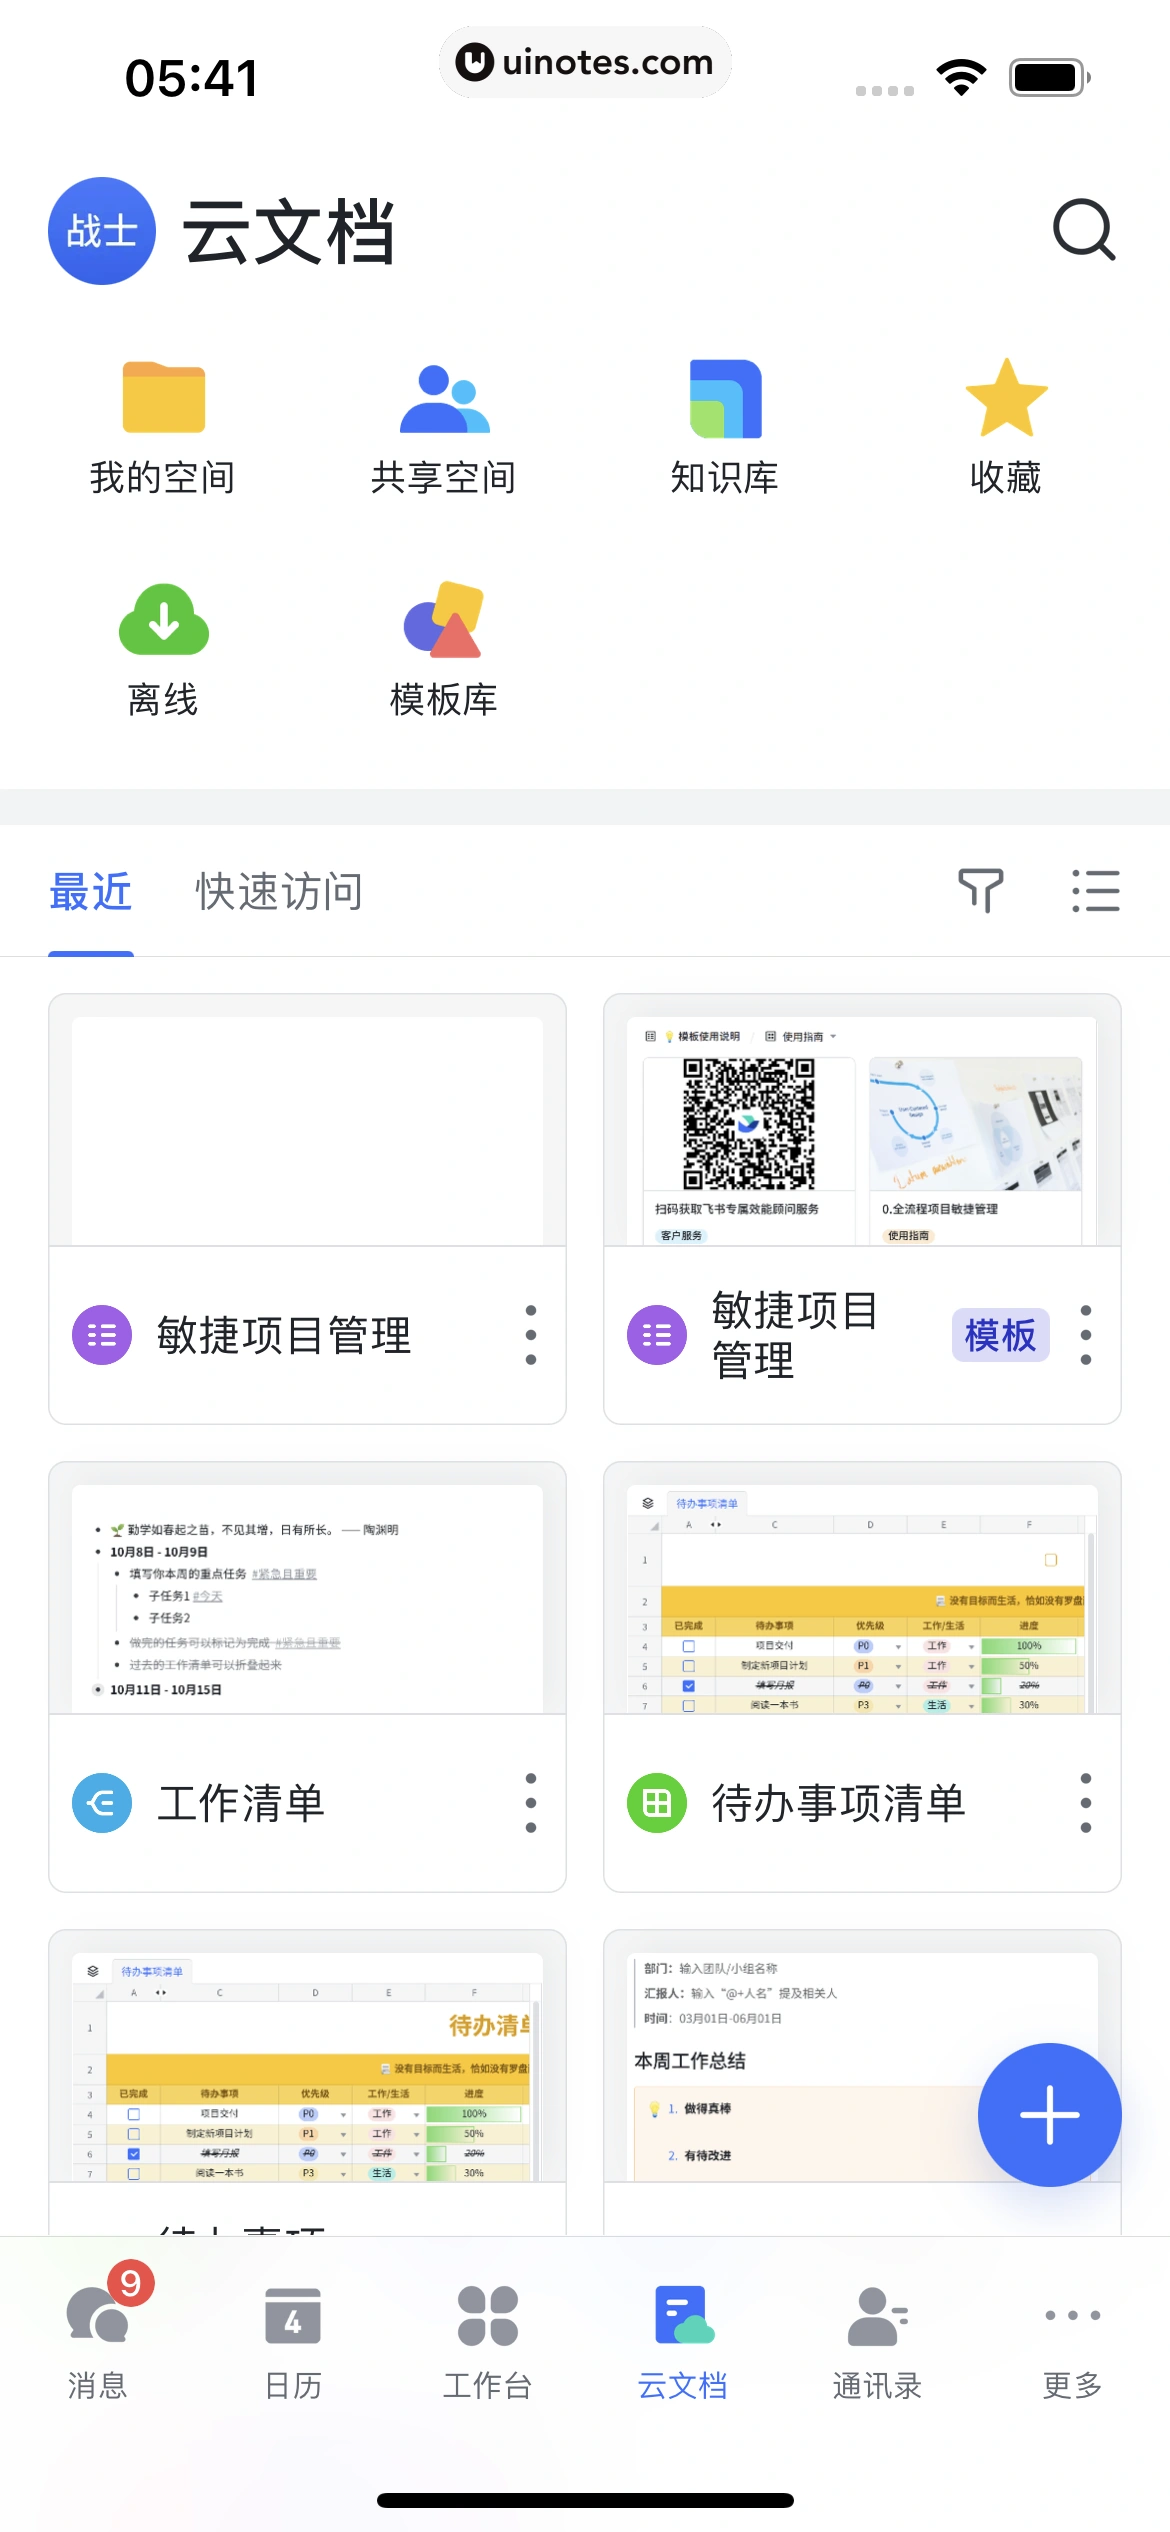Tap the 战士 profile avatar
This screenshot has height=2532, width=1170.
click(x=102, y=231)
